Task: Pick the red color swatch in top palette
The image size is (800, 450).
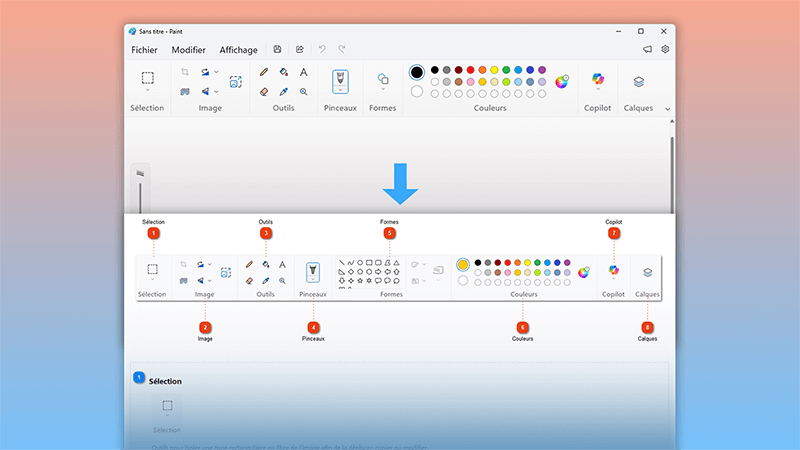Action: click(x=470, y=70)
